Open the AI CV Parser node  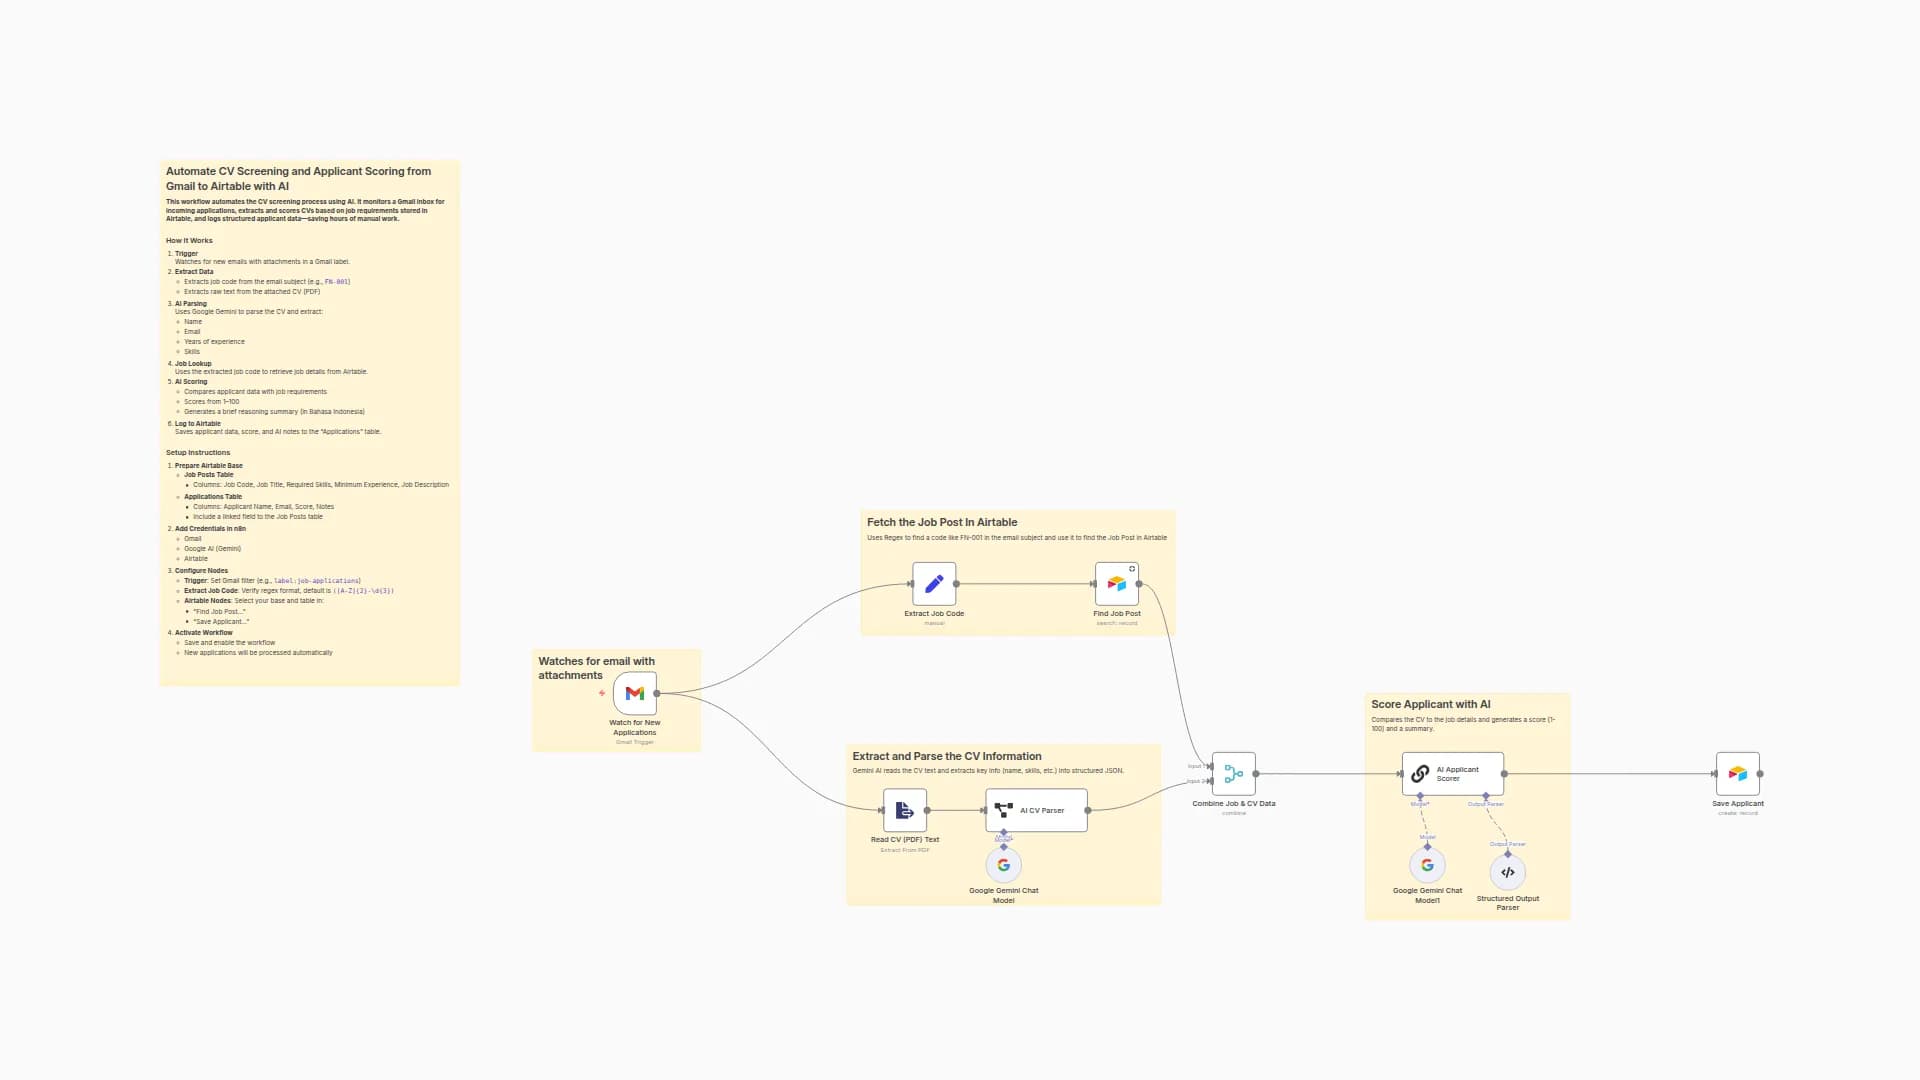tap(1036, 810)
